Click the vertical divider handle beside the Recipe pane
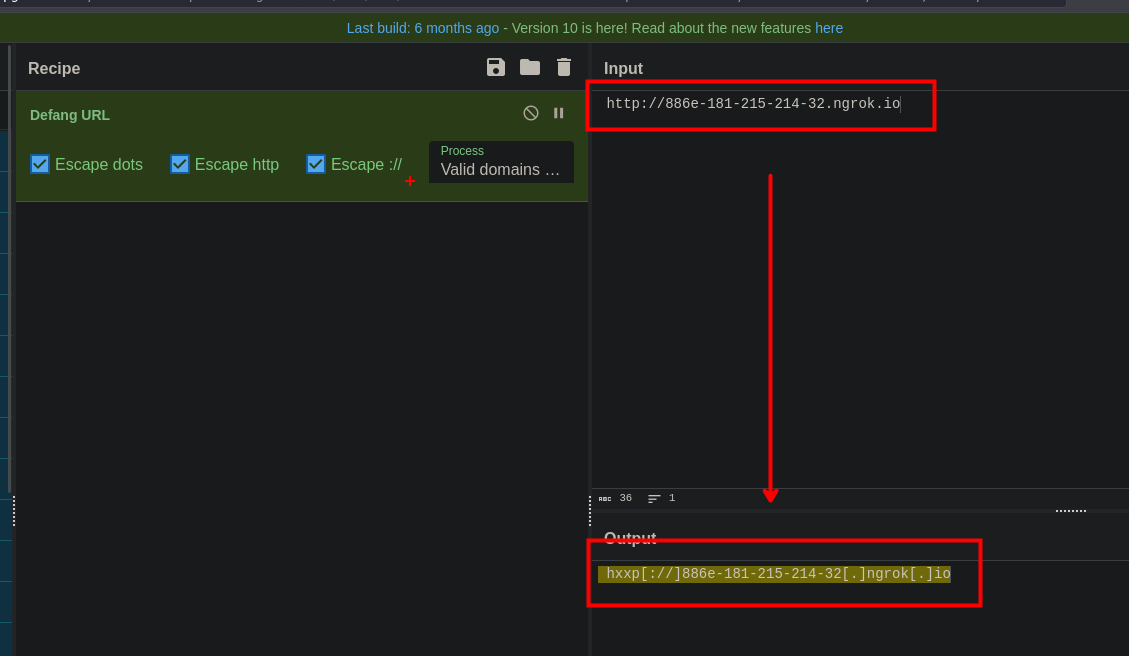Image resolution: width=1129 pixels, height=656 pixels. click(x=13, y=510)
